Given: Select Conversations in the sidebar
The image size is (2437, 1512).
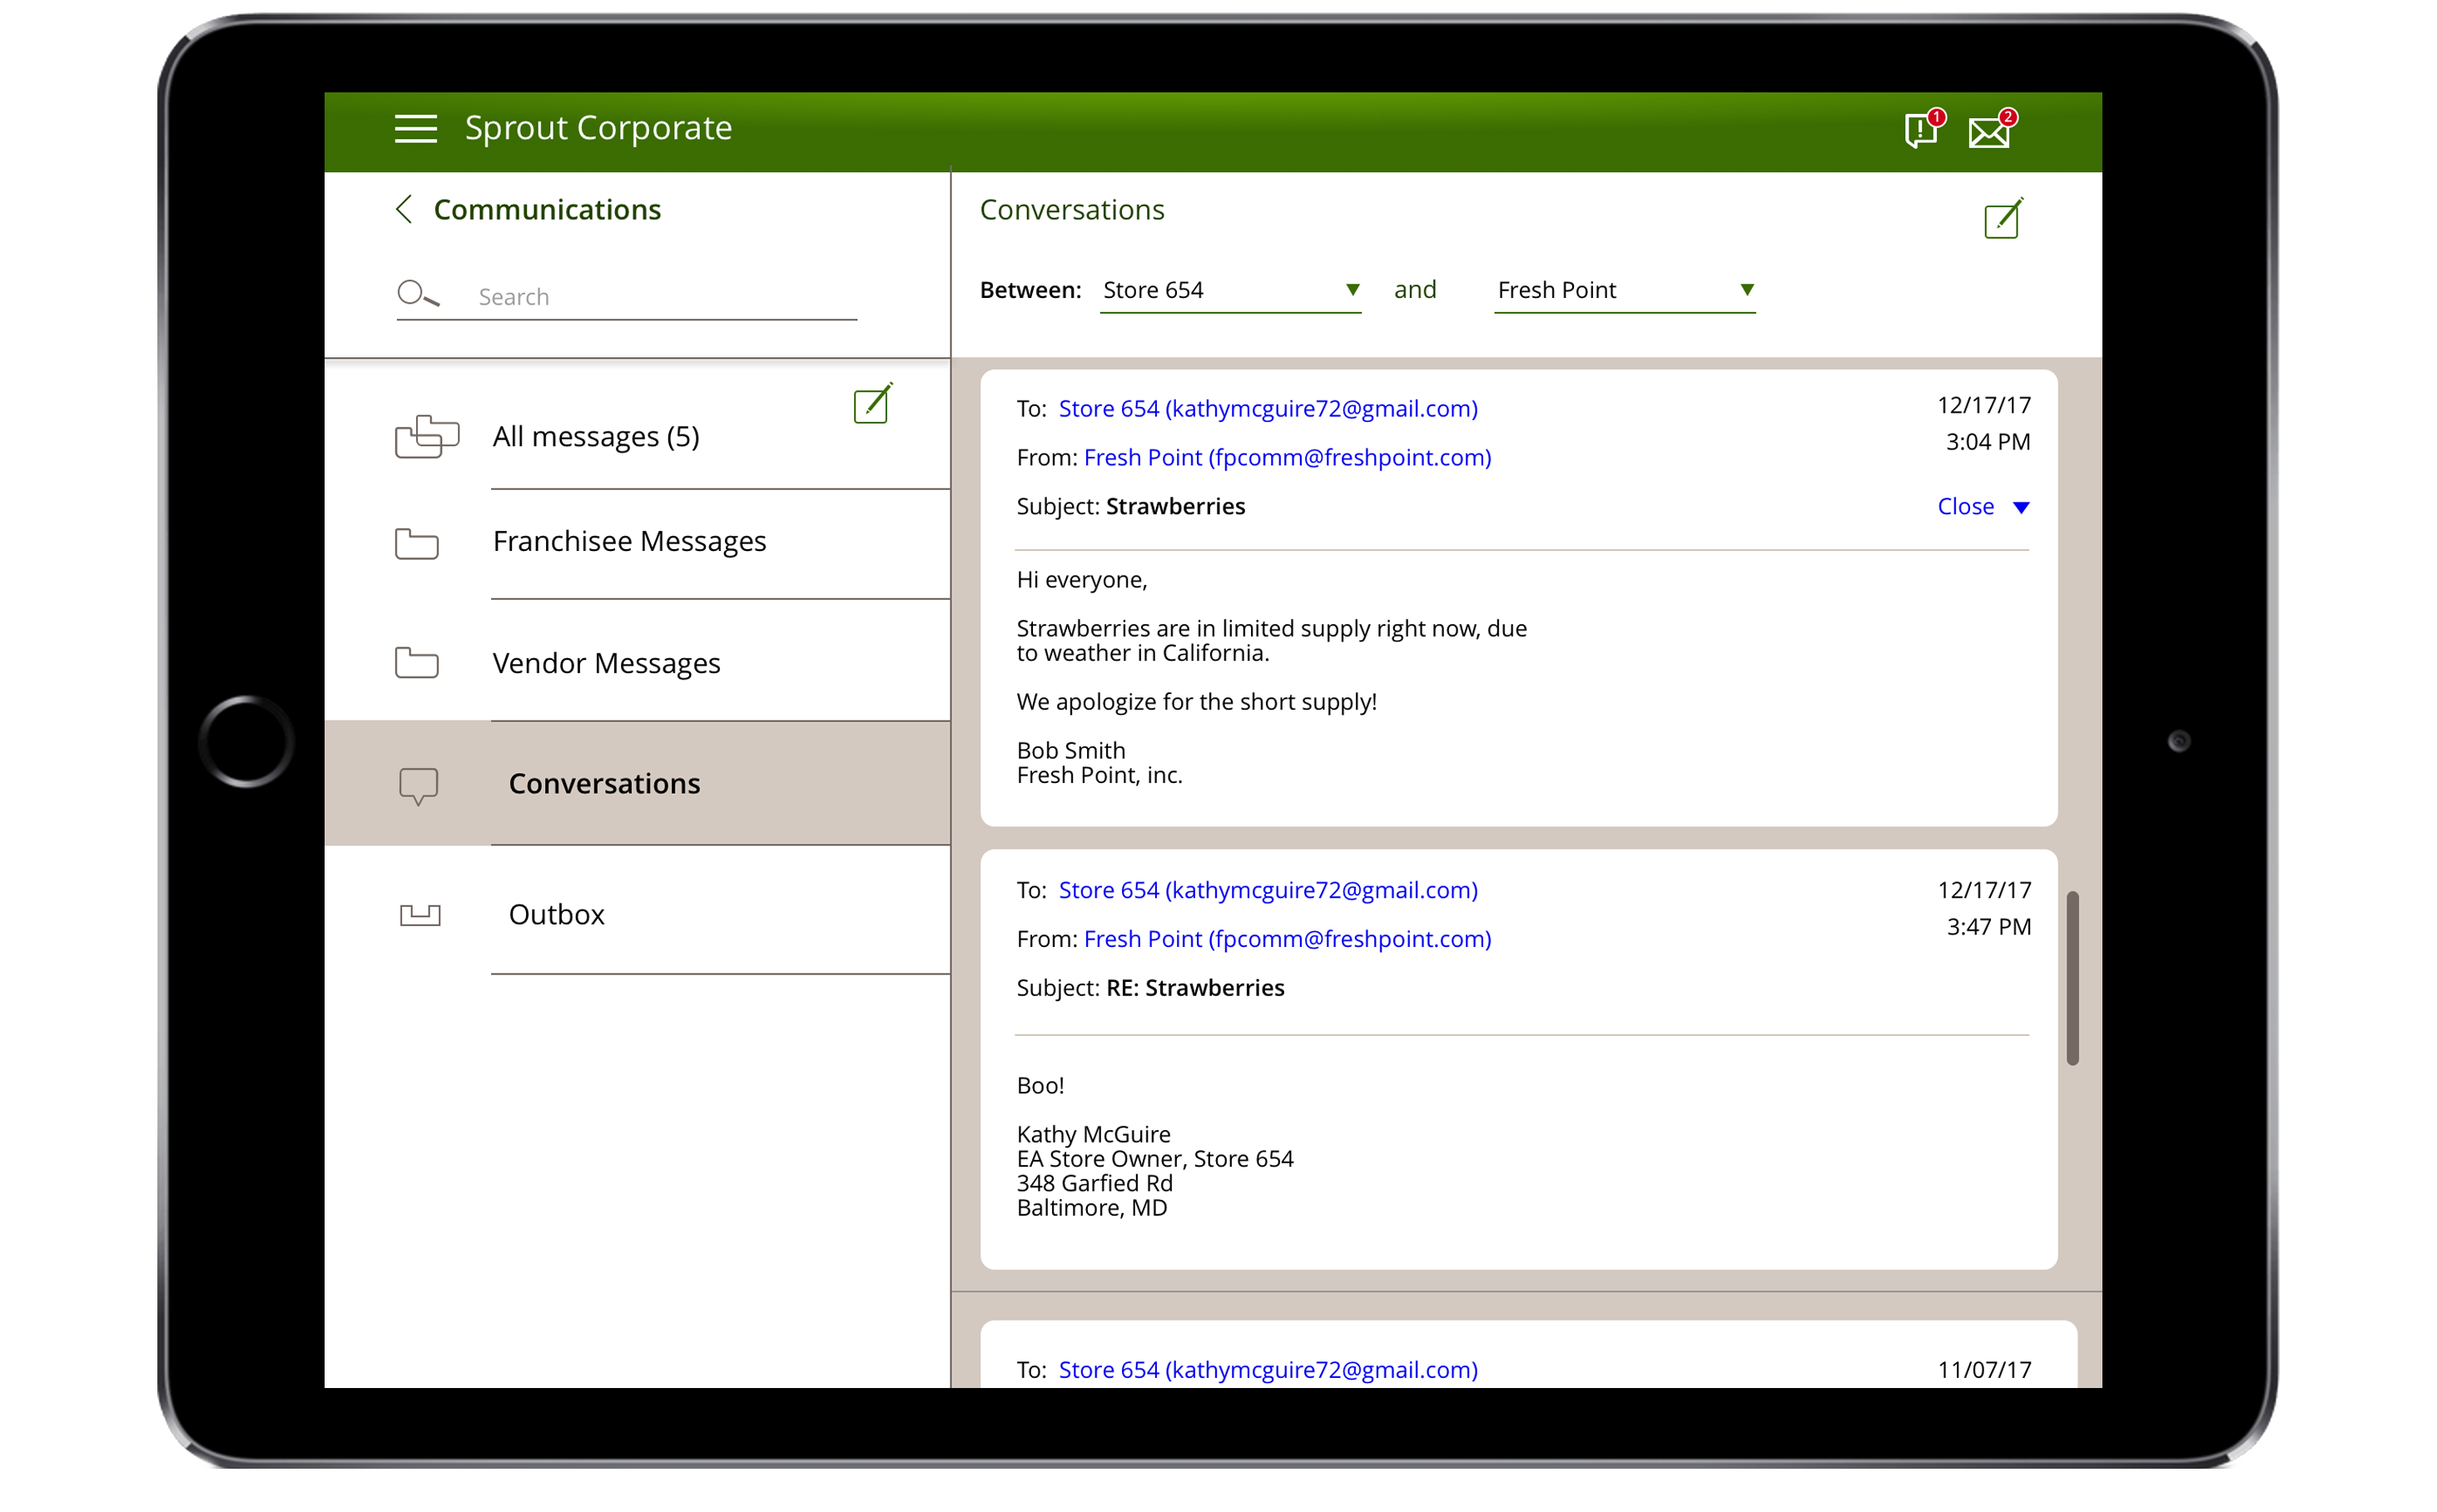Looking at the screenshot, I should point(637,783).
